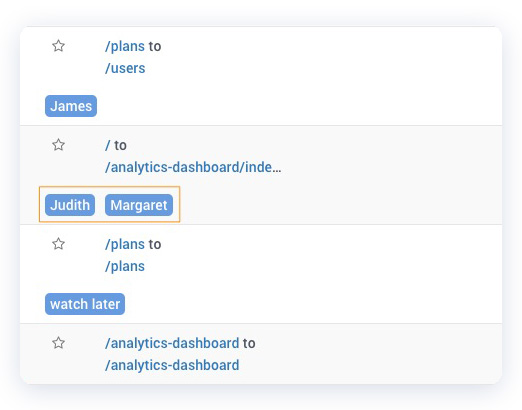Open first /plans link in watch later row
Screen dimensions: 522x410
click(125, 244)
